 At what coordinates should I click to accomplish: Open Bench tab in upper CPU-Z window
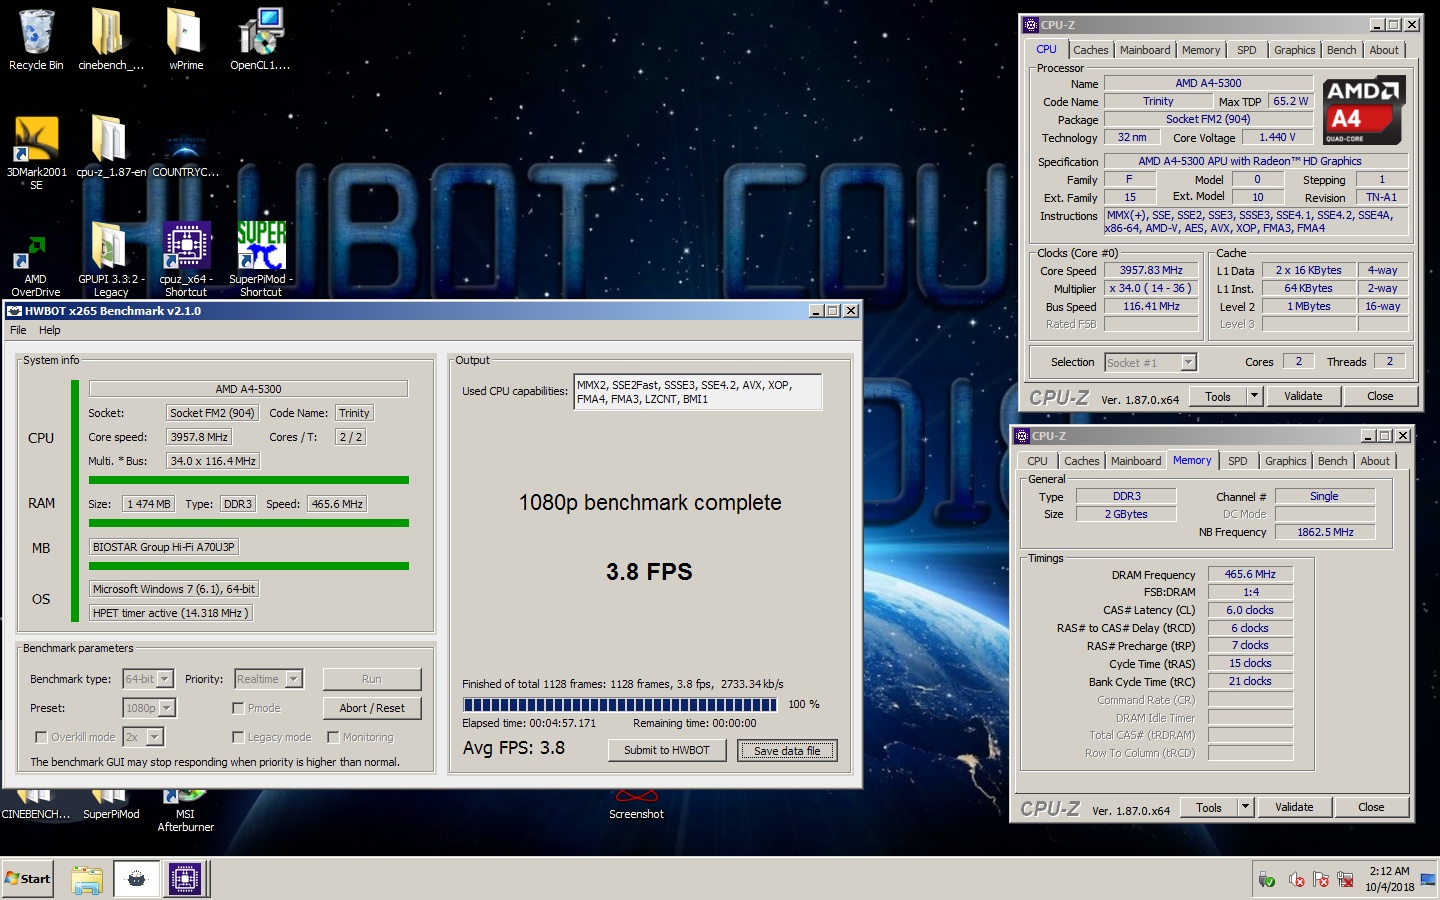click(1342, 50)
